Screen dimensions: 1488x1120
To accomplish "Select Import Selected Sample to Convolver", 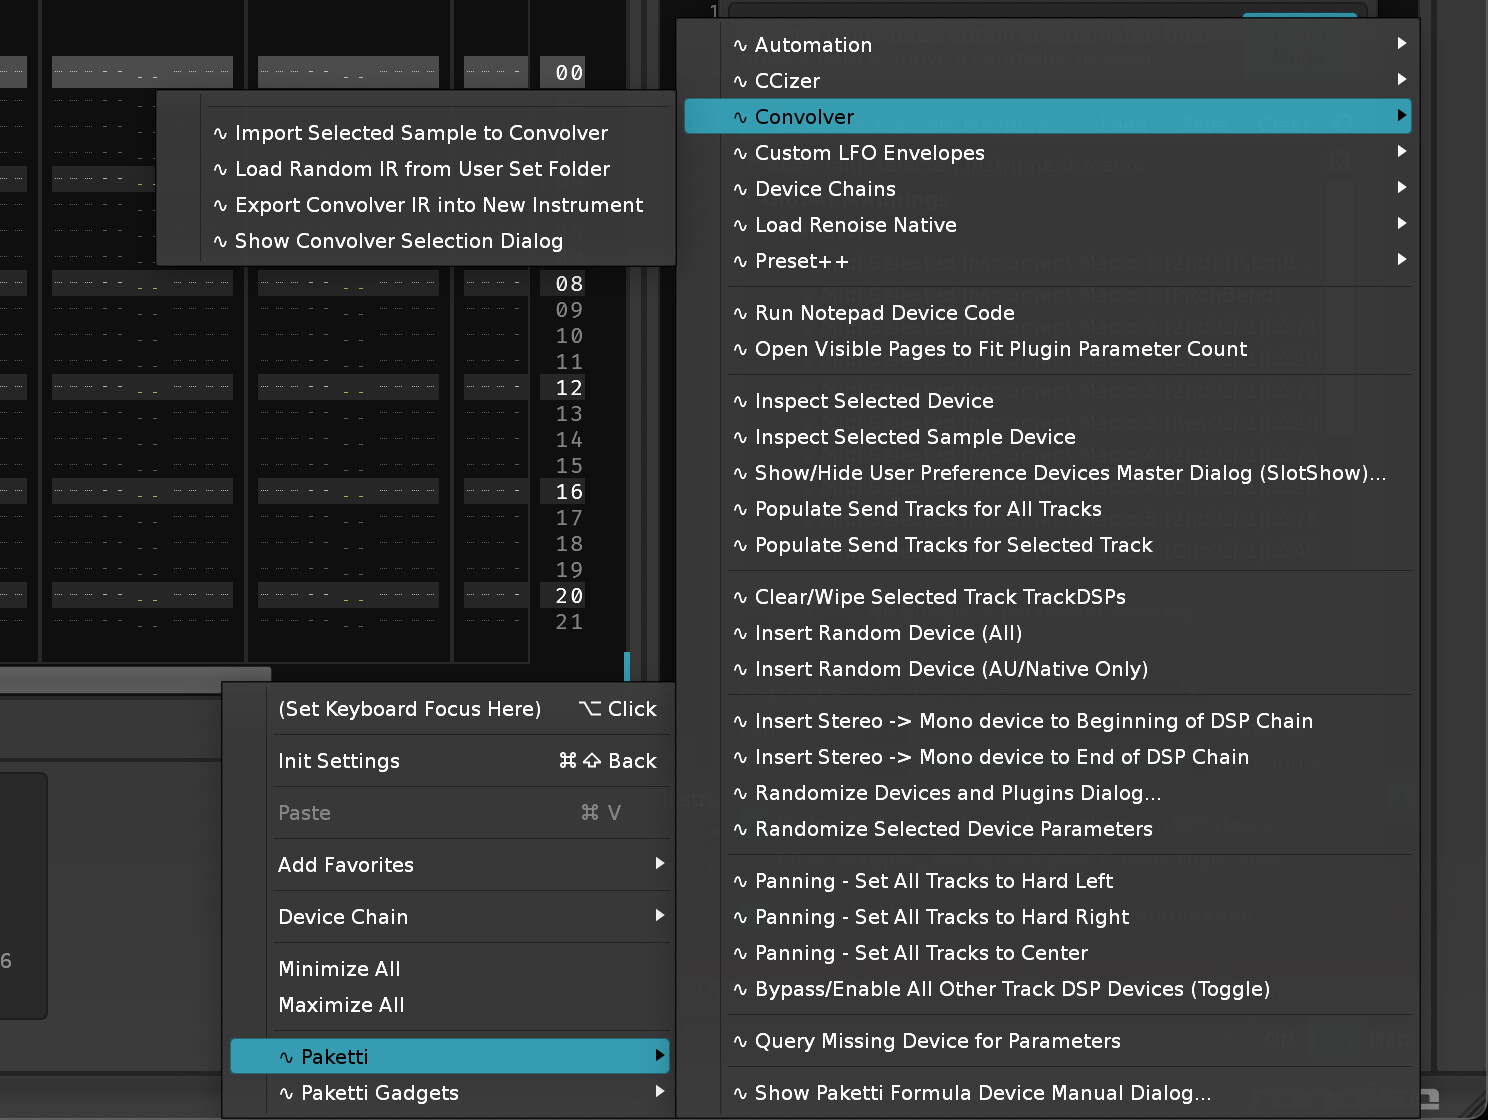I will pyautogui.click(x=420, y=133).
